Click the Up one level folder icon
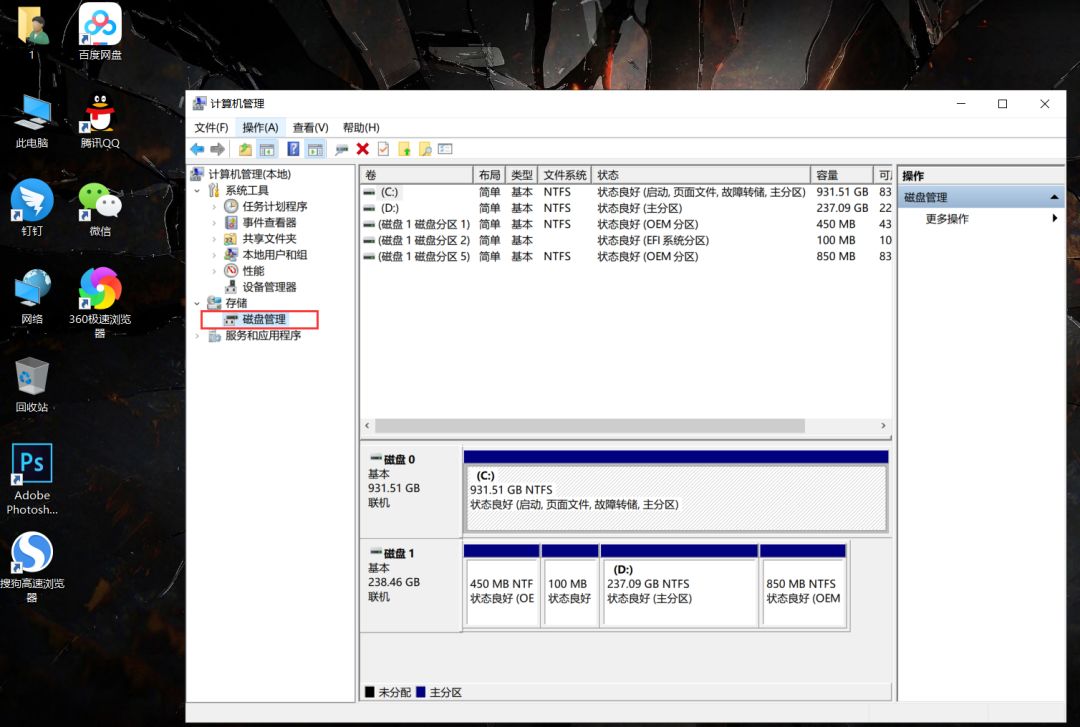This screenshot has height=727, width=1080. pos(245,149)
